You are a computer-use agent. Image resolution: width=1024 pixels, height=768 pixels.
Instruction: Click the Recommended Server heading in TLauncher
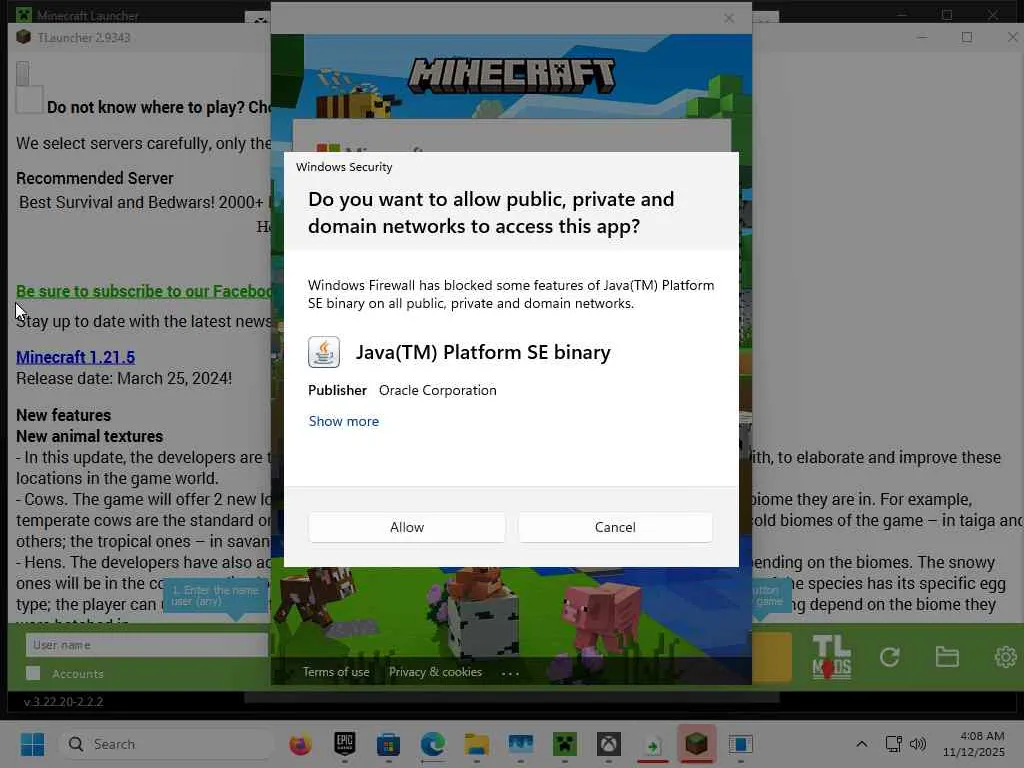pos(95,178)
